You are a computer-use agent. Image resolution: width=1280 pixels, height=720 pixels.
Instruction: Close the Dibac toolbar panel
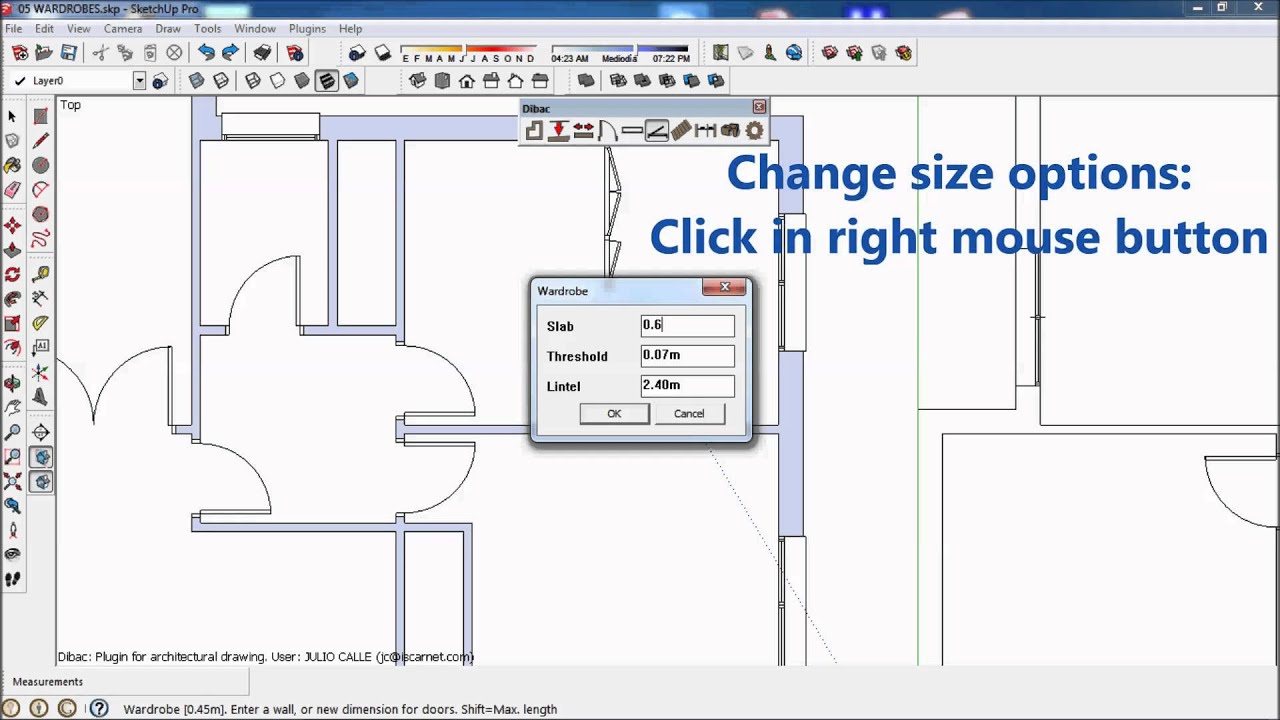coord(759,106)
